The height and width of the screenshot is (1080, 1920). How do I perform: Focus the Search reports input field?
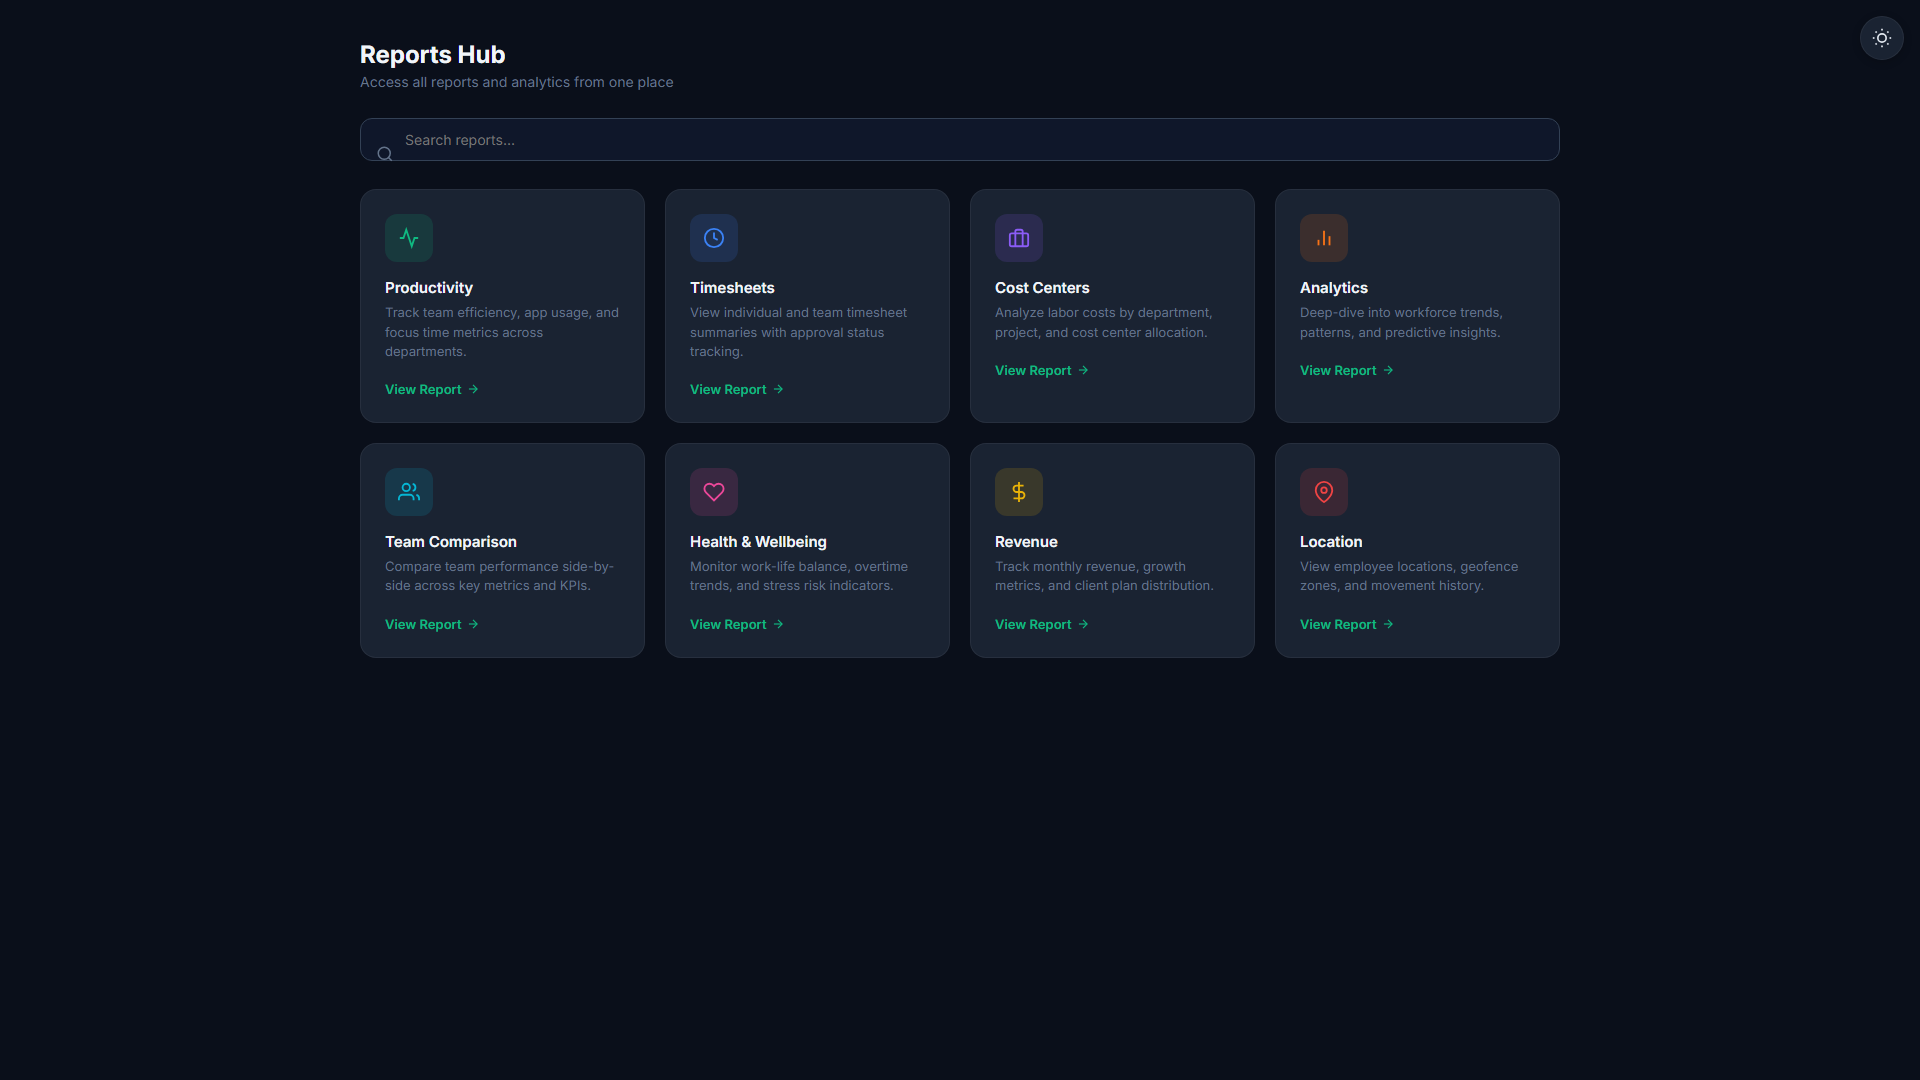click(x=959, y=140)
